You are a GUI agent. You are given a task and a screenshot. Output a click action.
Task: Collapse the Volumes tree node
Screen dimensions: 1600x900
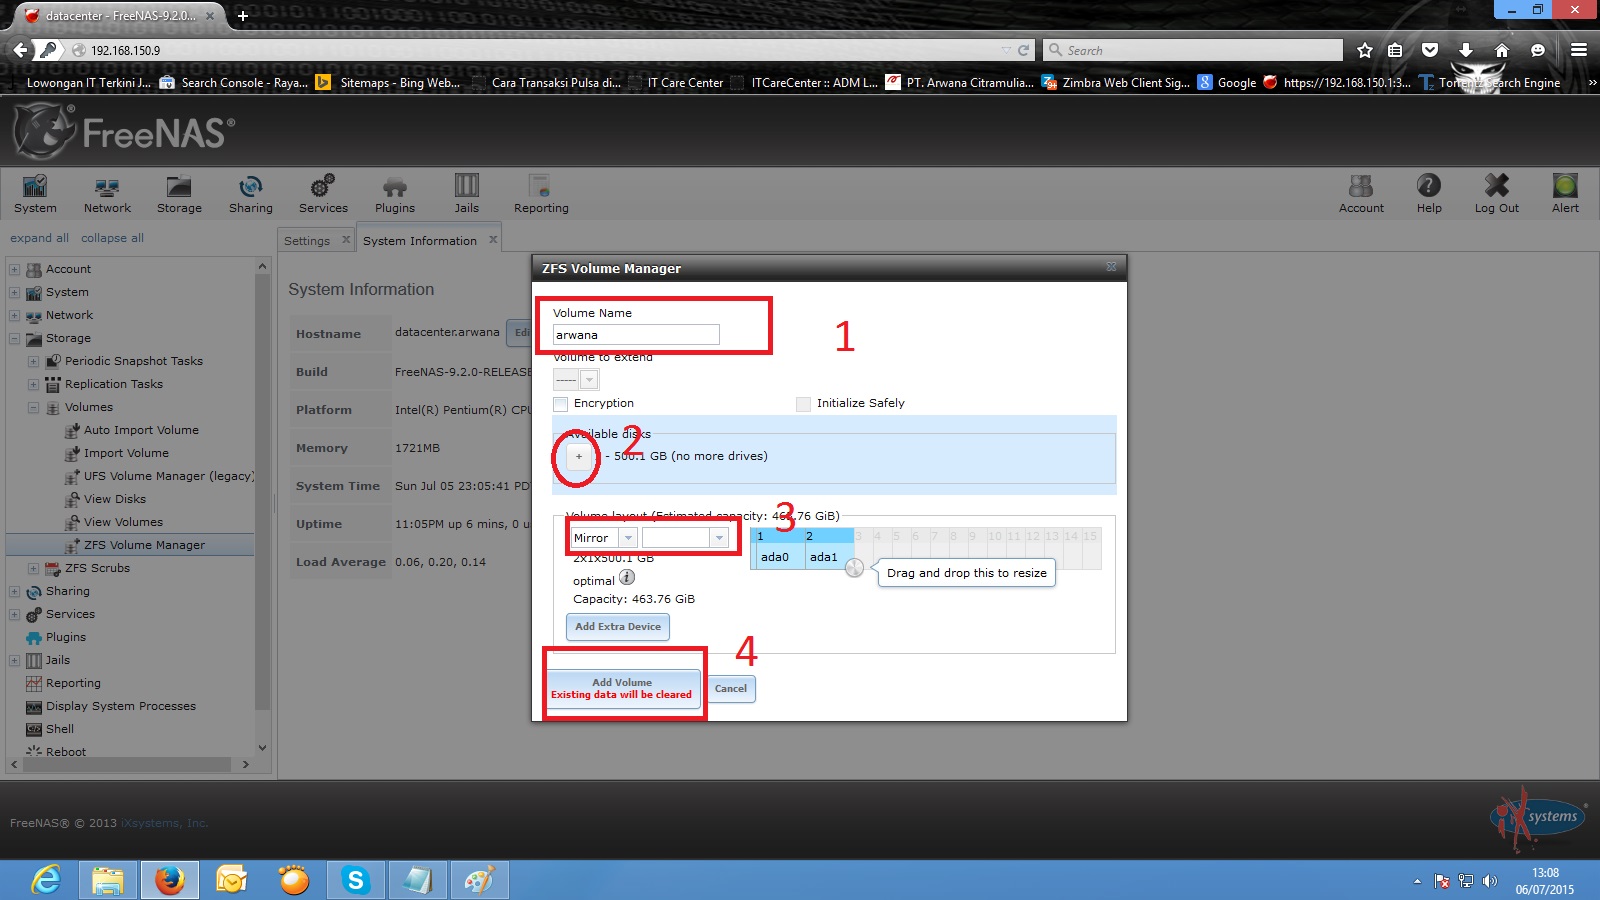[33, 408]
